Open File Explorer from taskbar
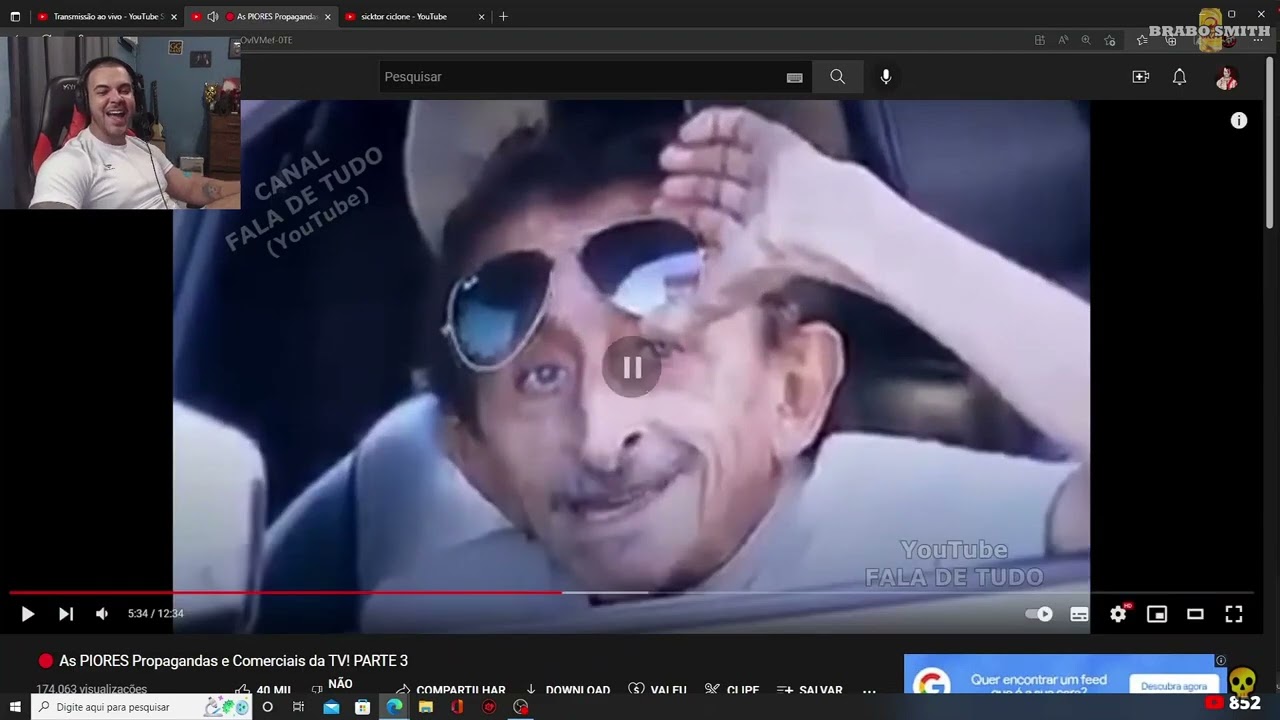 (x=426, y=706)
